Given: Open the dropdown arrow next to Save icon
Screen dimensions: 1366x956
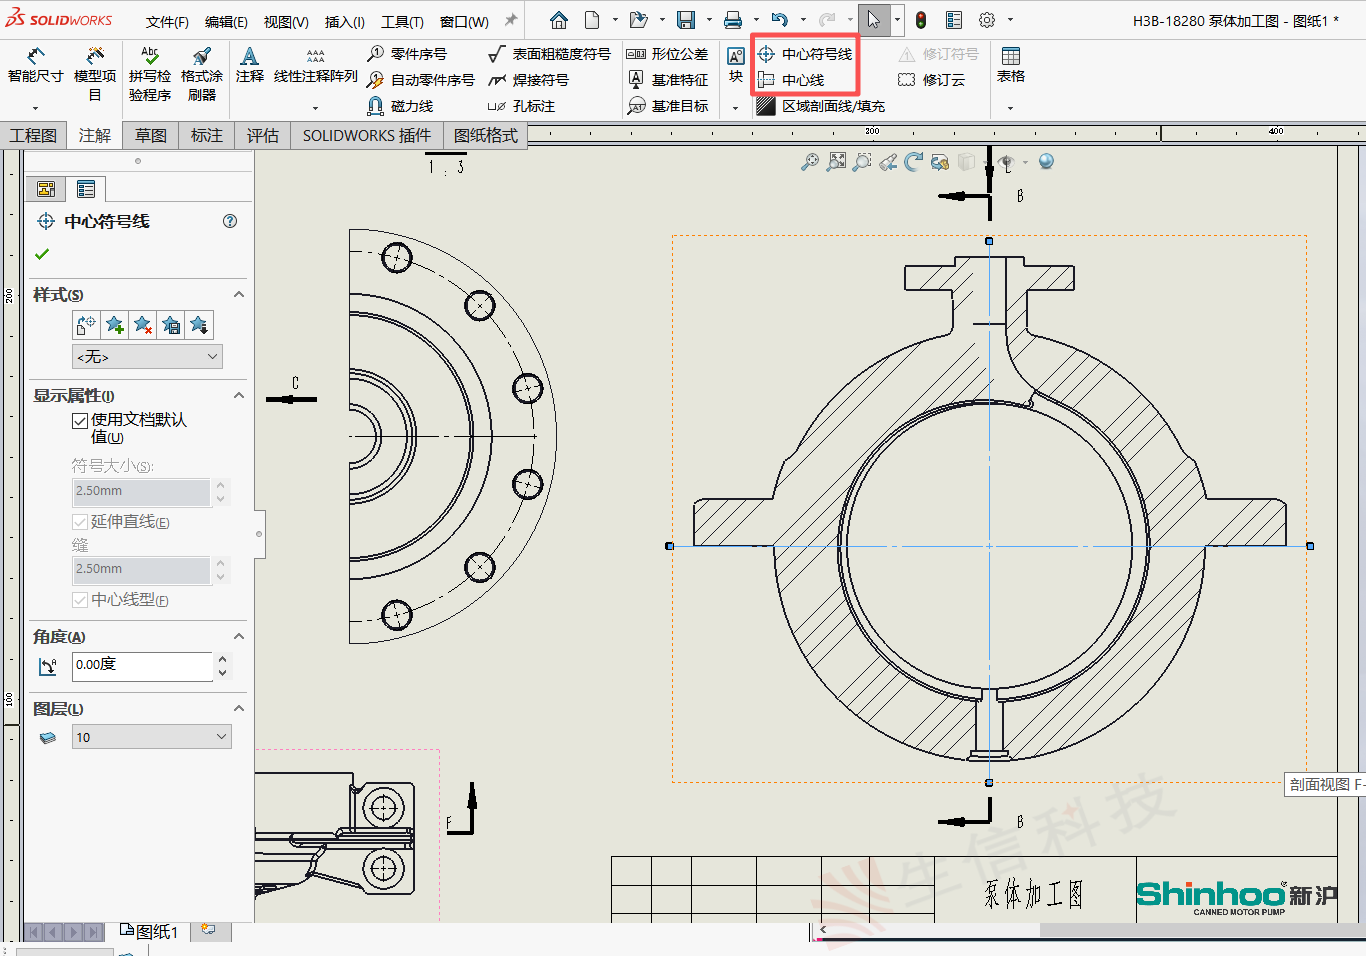Looking at the screenshot, I should click(x=709, y=20).
